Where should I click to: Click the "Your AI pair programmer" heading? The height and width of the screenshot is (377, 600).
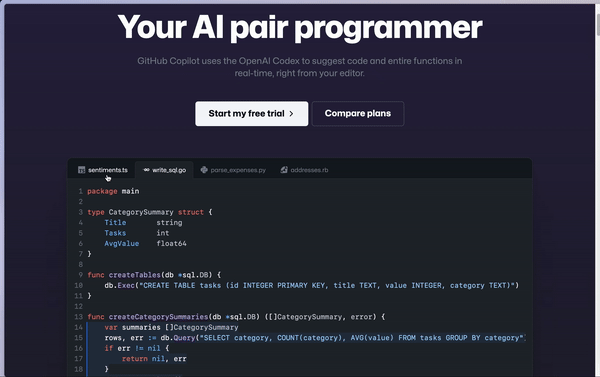coord(300,27)
